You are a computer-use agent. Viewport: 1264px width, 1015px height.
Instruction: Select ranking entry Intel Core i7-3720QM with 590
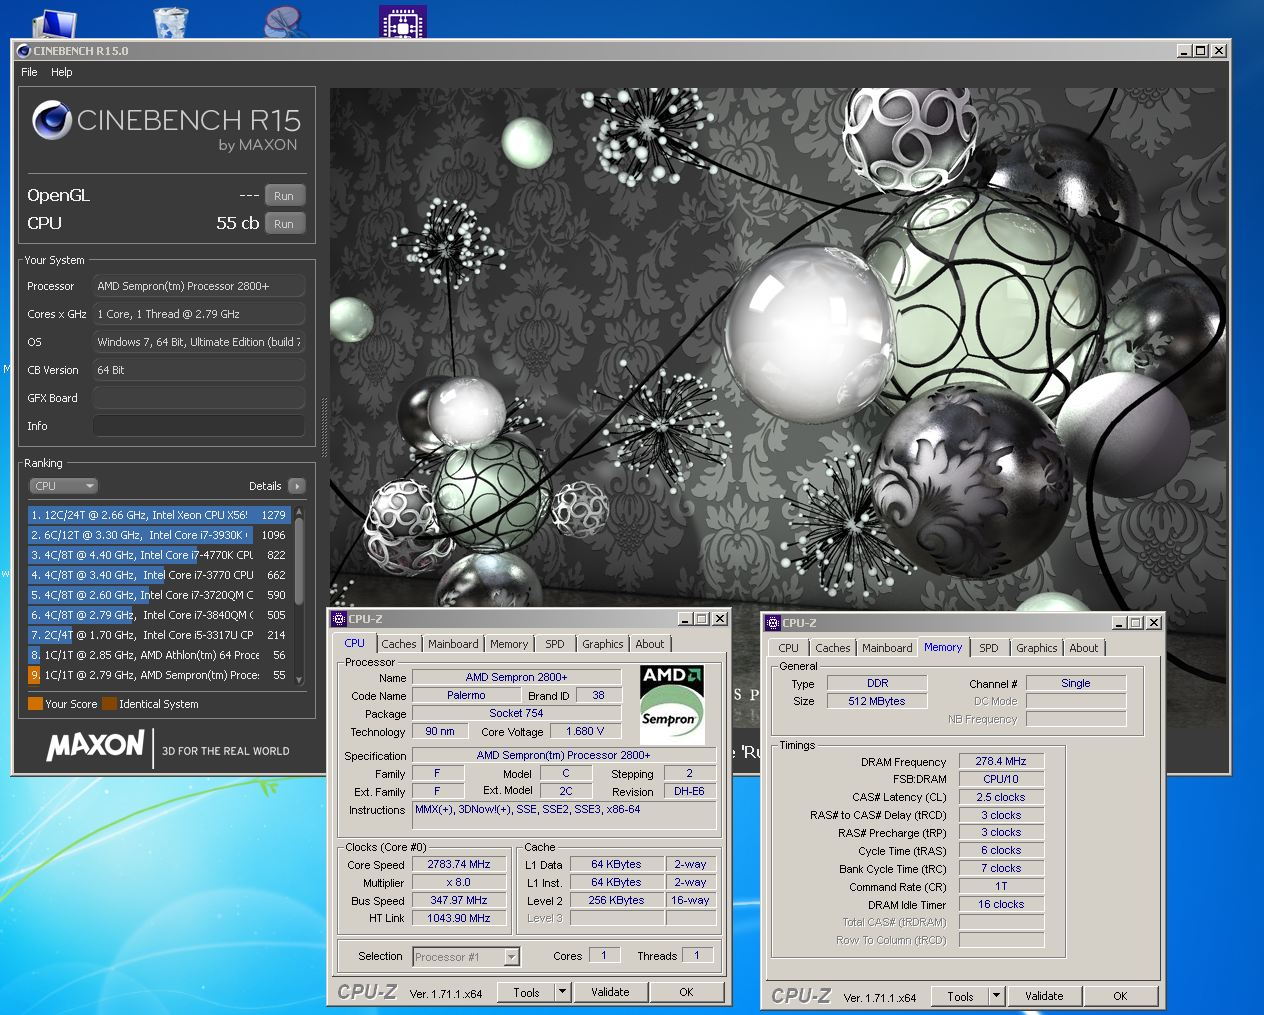click(159, 595)
